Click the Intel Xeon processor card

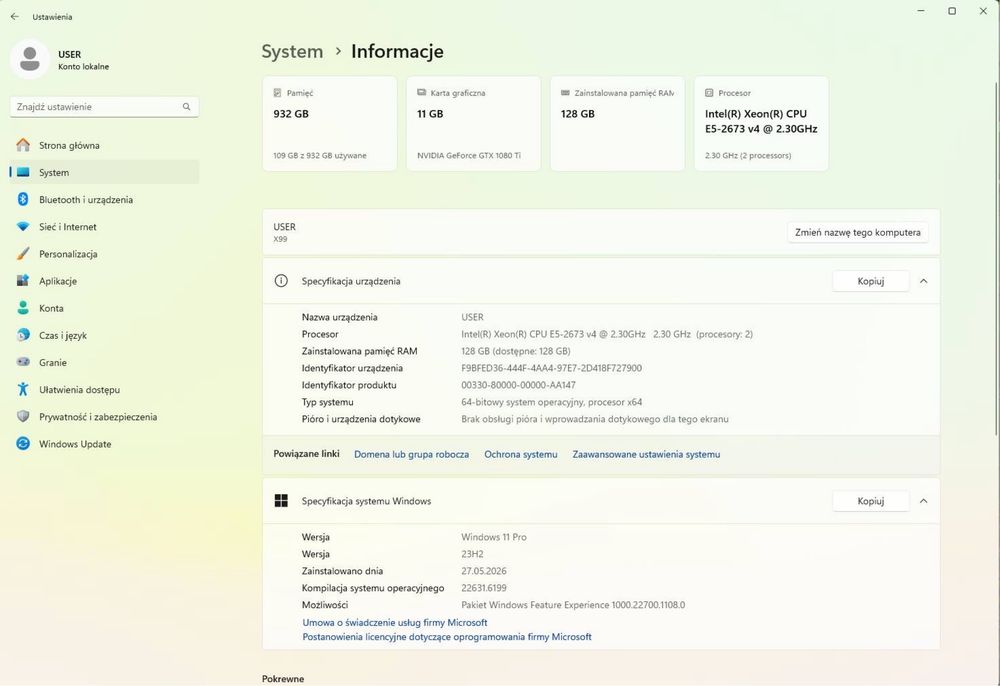point(761,124)
